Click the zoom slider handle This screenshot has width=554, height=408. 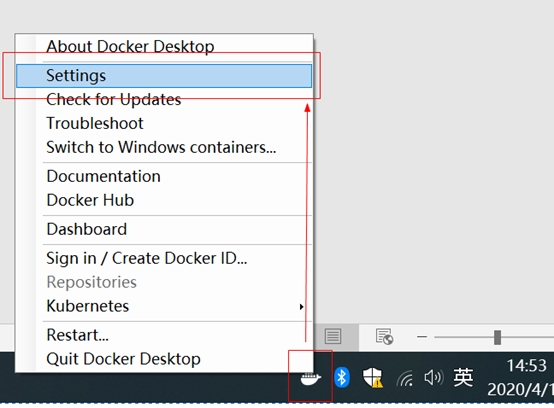point(497,337)
